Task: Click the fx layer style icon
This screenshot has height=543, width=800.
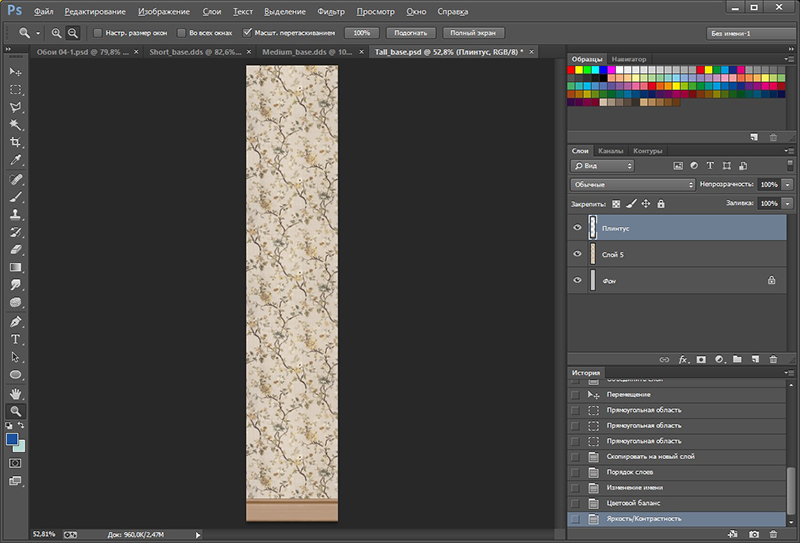Action: click(684, 358)
